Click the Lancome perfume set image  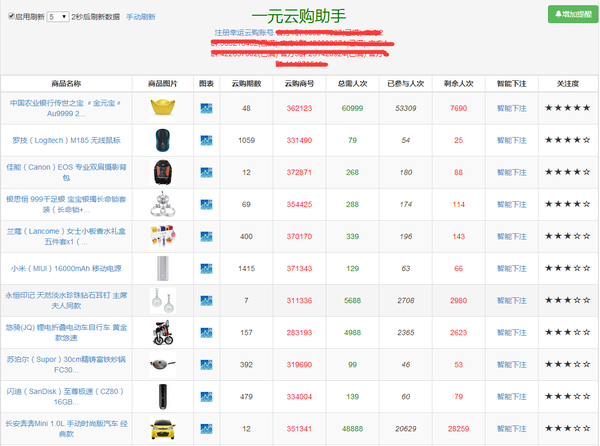click(163, 236)
